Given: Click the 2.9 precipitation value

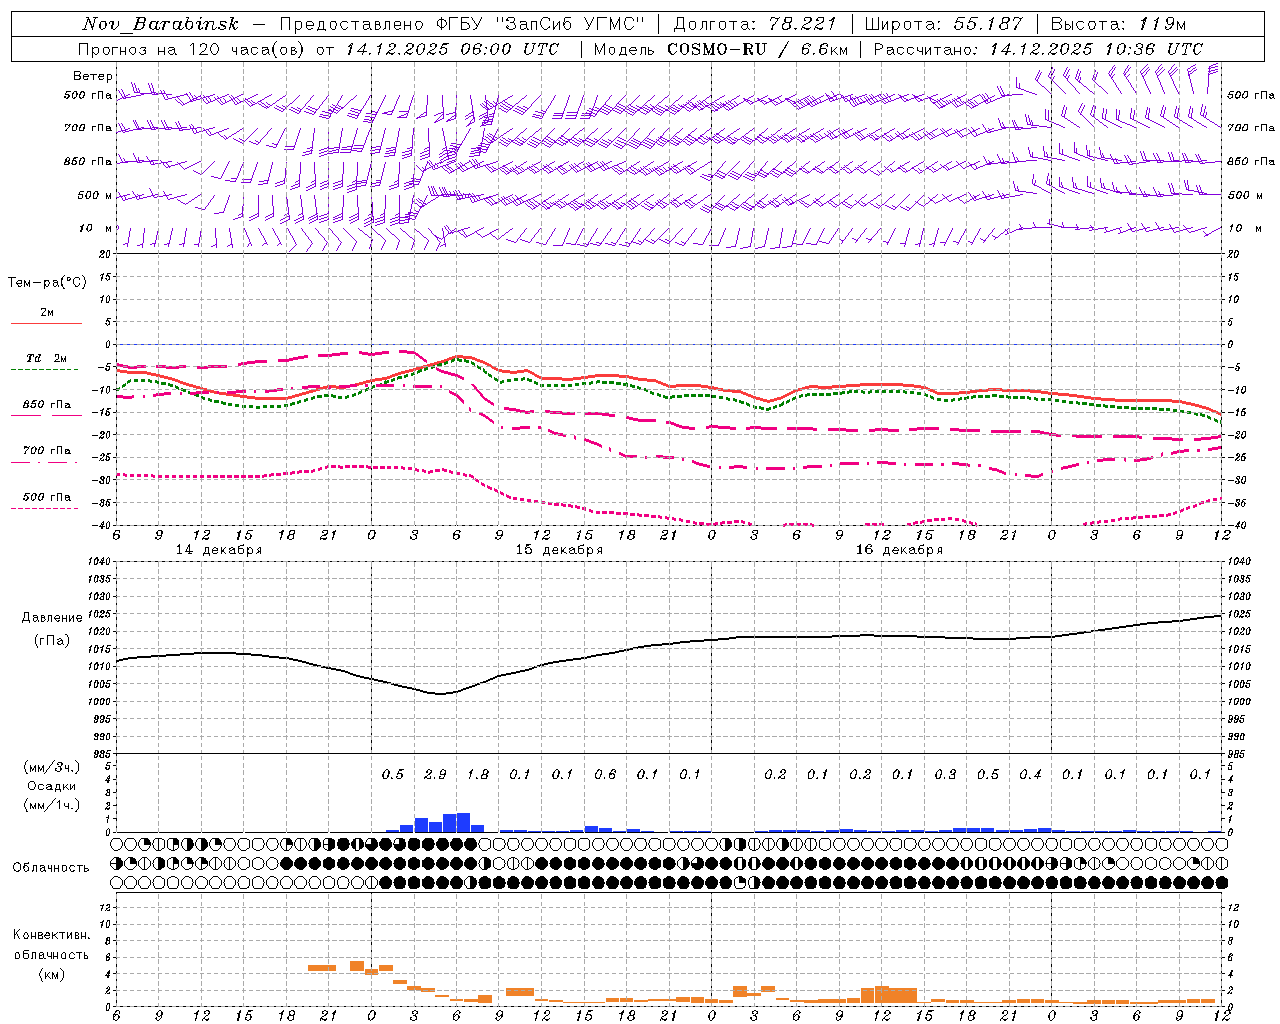Looking at the screenshot, I should click(x=436, y=775).
